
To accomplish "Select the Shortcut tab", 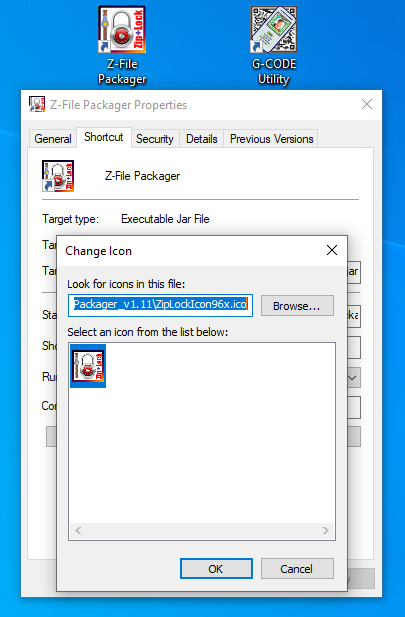I will point(104,137).
